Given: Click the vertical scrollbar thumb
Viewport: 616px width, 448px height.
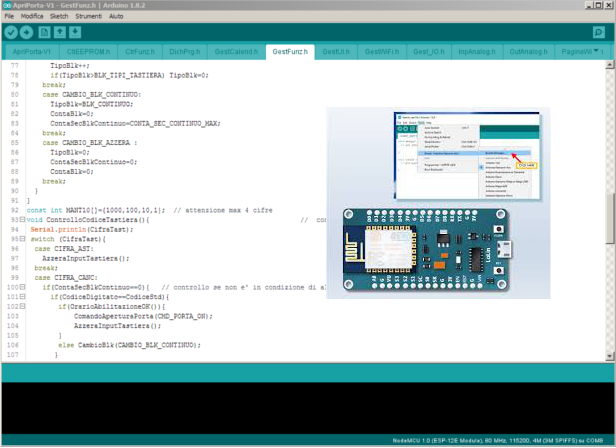Looking at the screenshot, I should point(610,219).
